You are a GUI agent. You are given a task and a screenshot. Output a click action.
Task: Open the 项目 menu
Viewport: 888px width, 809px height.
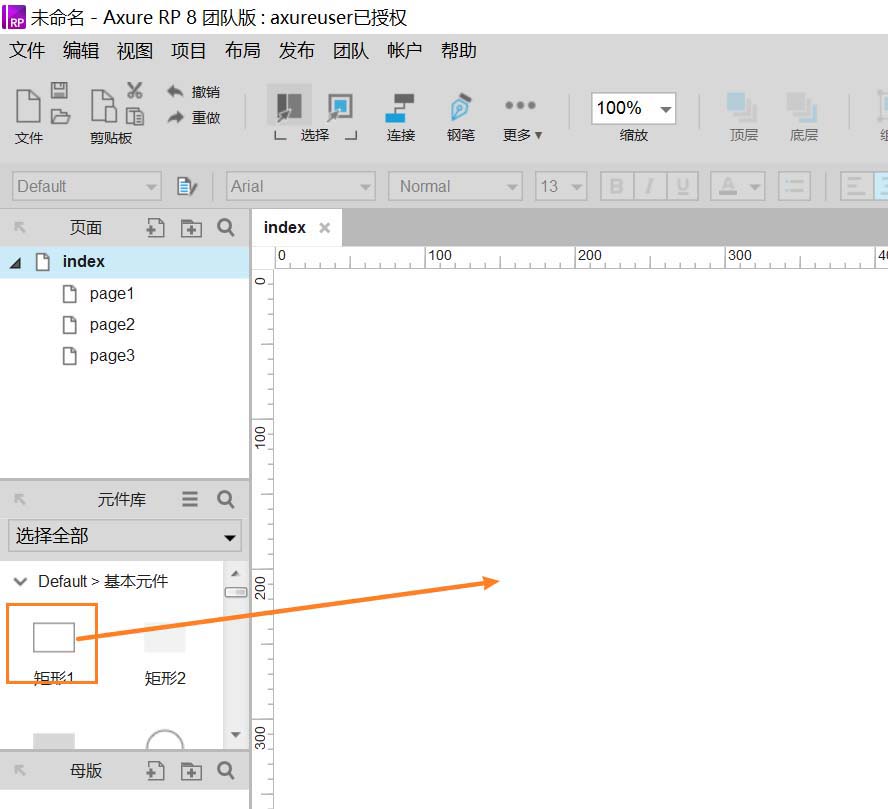pyautogui.click(x=189, y=50)
